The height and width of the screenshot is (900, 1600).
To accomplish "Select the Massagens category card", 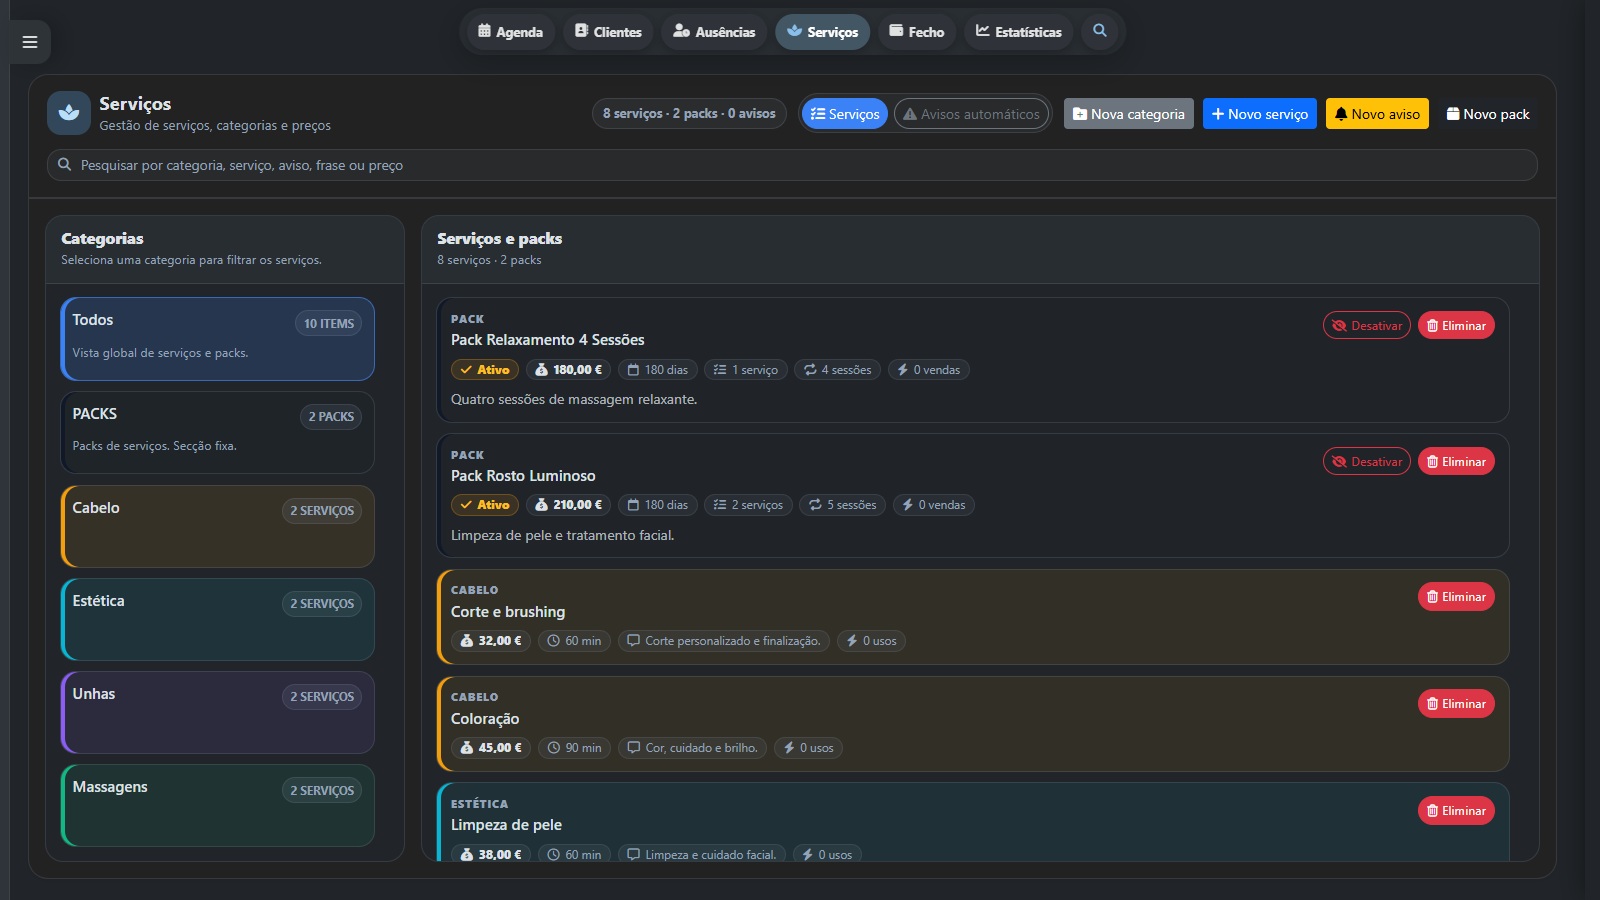I will click(218, 805).
